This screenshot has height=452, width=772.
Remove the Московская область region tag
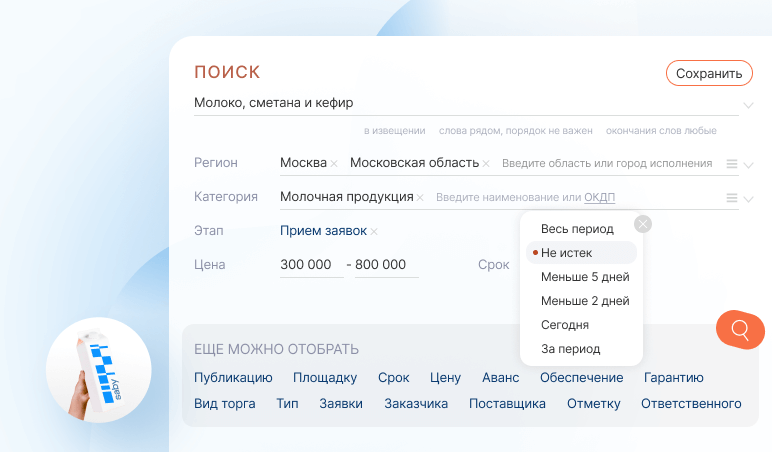tap(486, 164)
